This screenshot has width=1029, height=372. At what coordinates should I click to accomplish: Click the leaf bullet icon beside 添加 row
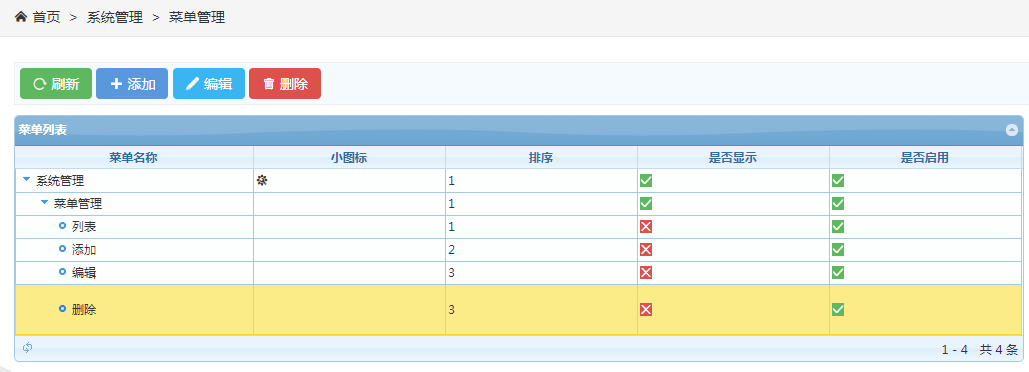point(62,249)
